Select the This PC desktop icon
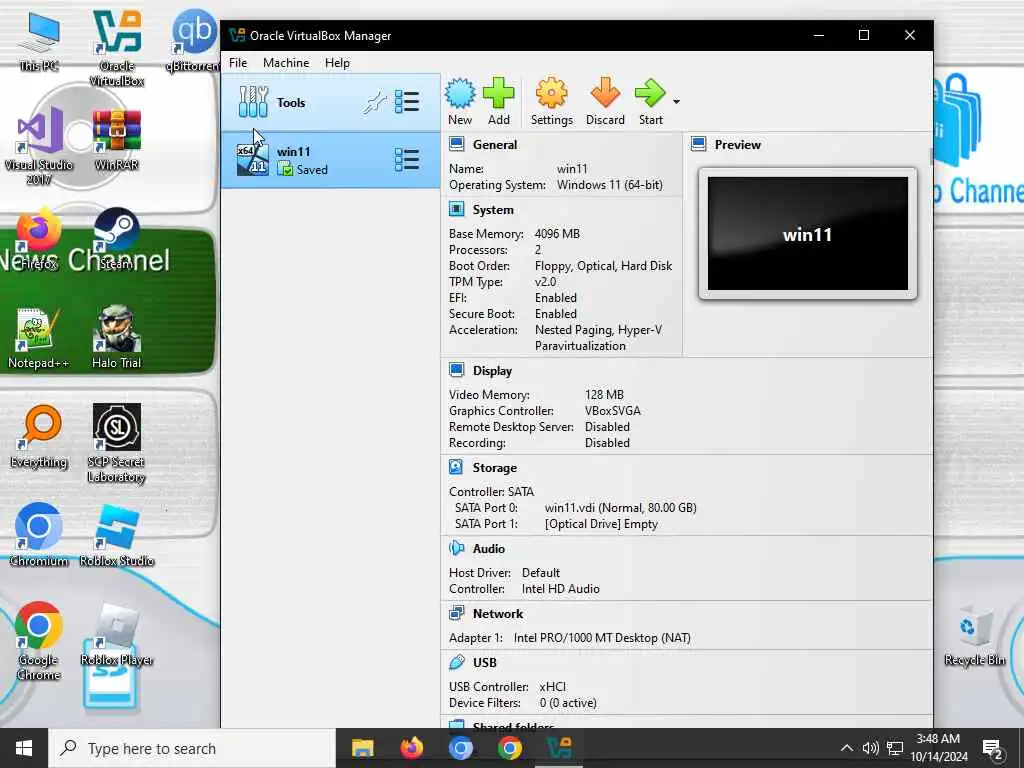 point(39,40)
